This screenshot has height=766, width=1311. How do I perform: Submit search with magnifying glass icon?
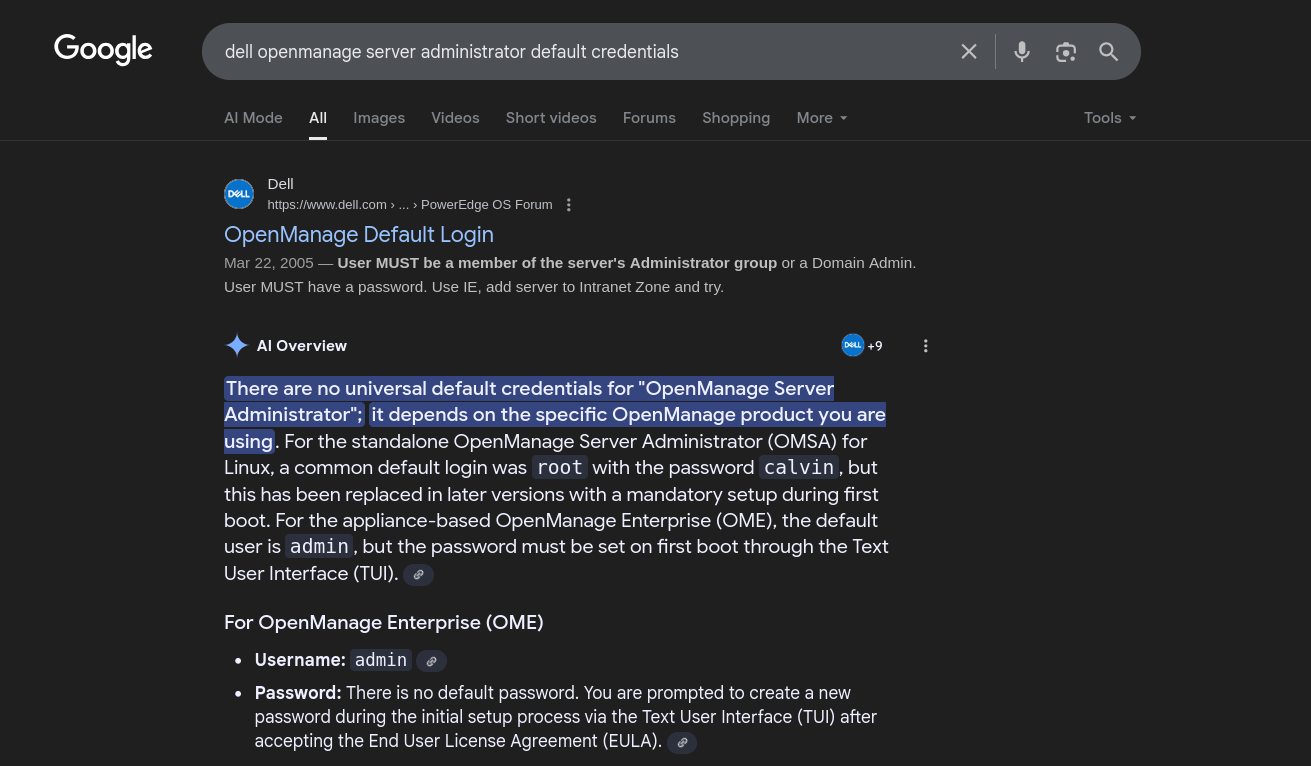[x=1108, y=52]
